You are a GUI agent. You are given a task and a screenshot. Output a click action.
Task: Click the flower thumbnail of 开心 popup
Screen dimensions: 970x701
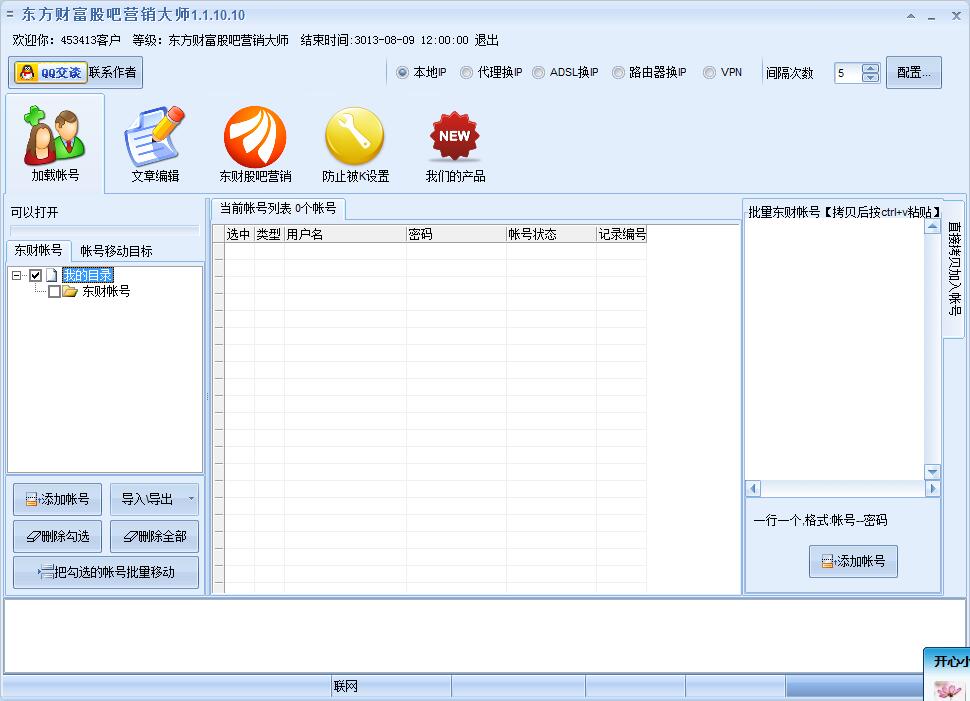[x=946, y=689]
